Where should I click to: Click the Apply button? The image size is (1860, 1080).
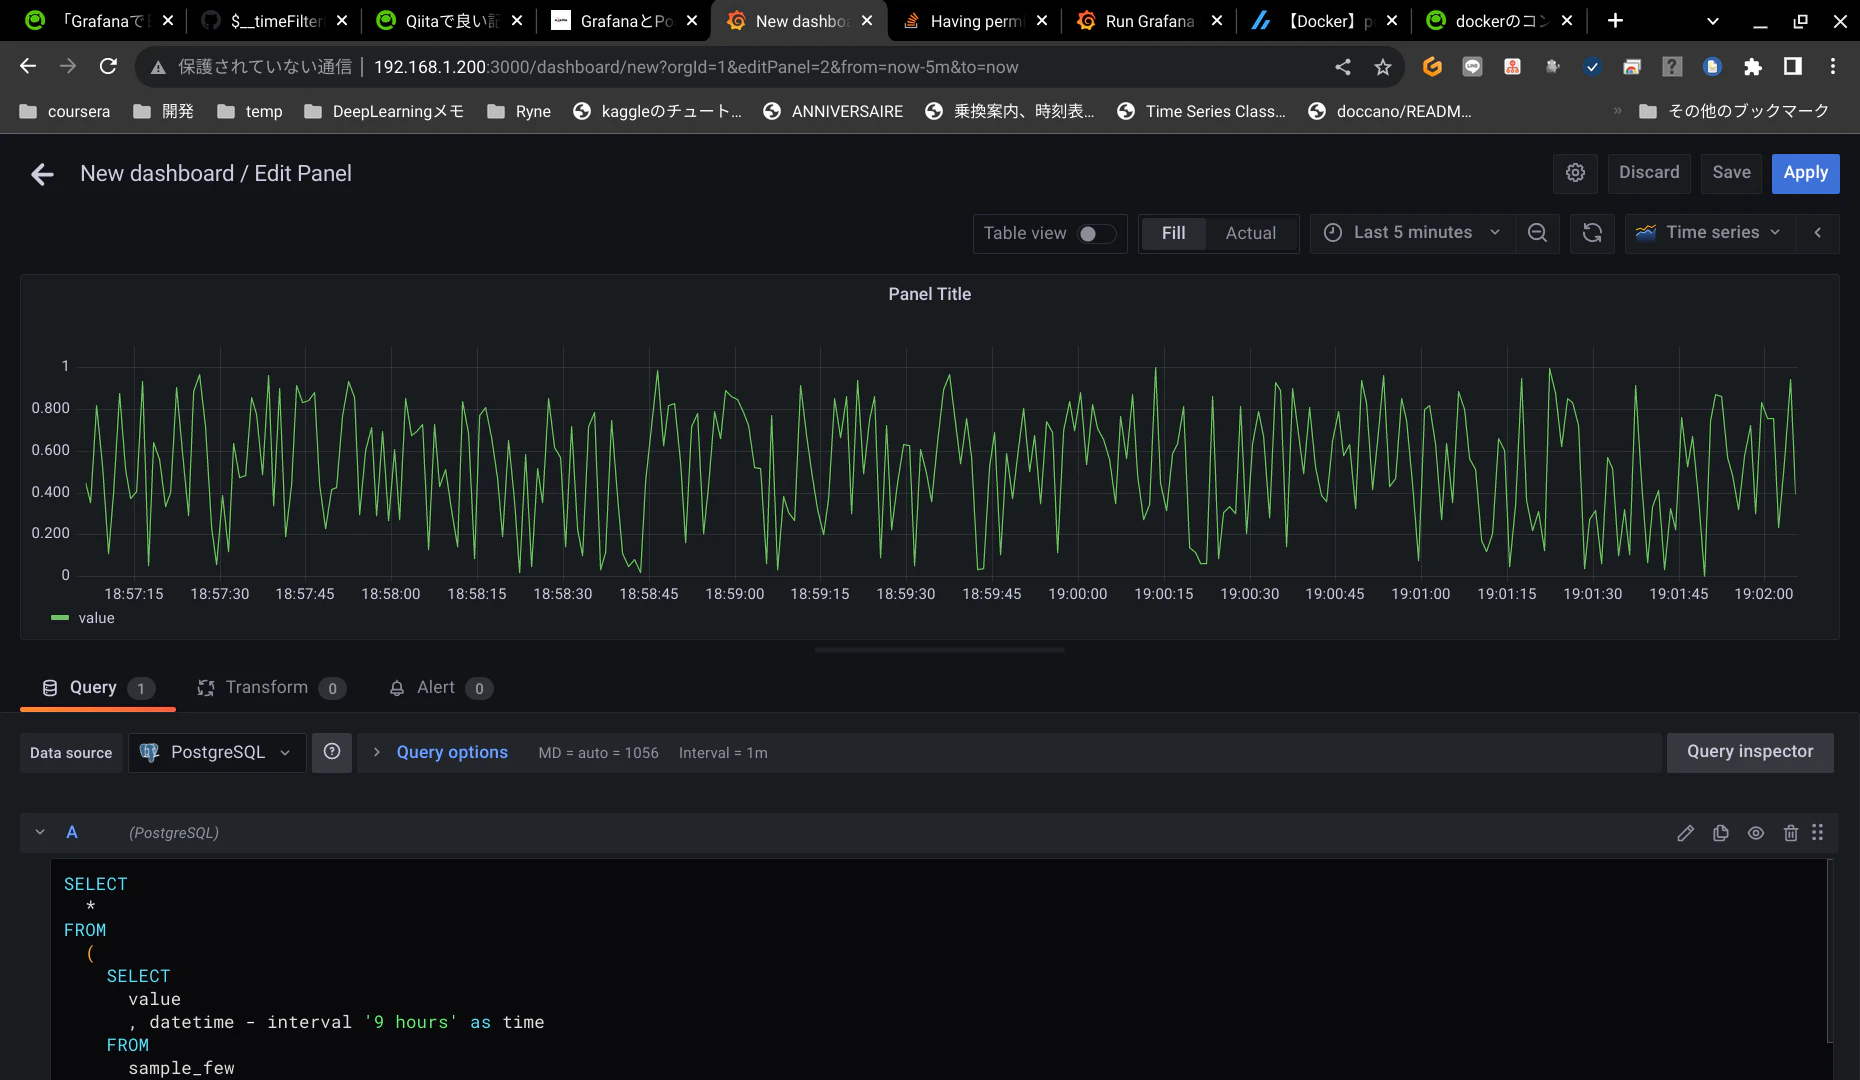(x=1805, y=173)
